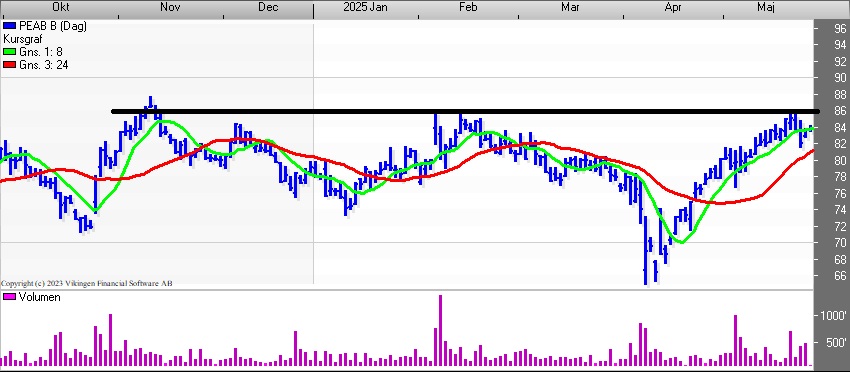Click the magenta Volumen legend swatch
The width and height of the screenshot is (850, 372).
tap(10, 297)
